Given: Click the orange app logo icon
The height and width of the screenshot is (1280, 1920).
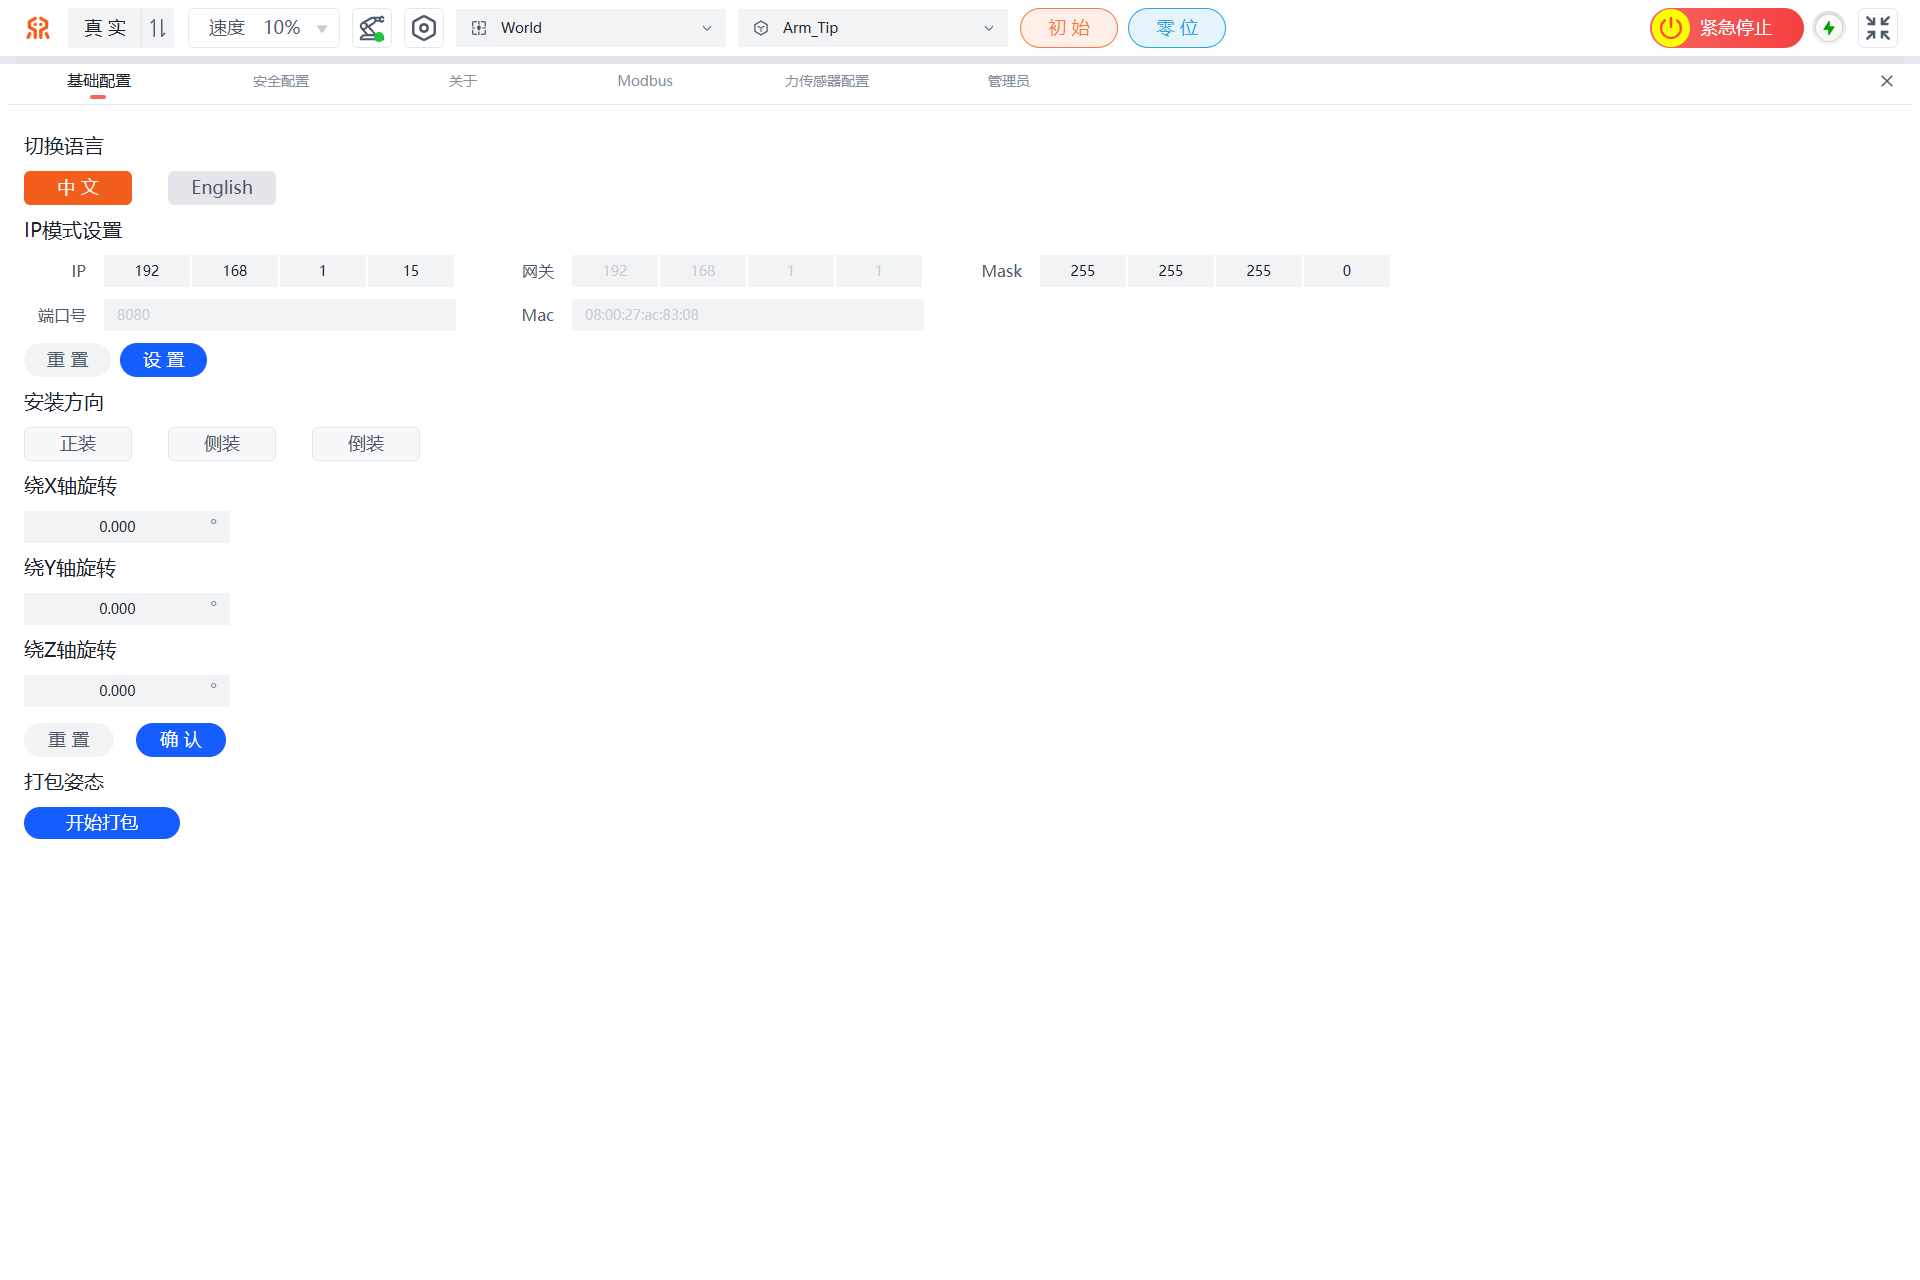Looking at the screenshot, I should 38,28.
